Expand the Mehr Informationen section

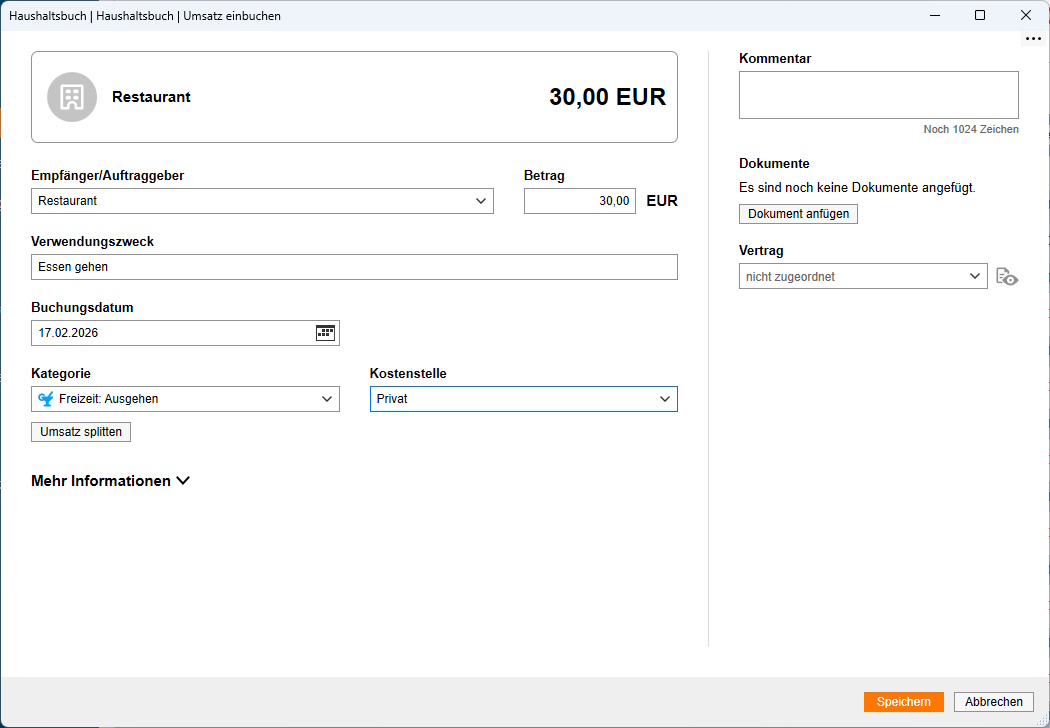pyautogui.click(x=110, y=480)
